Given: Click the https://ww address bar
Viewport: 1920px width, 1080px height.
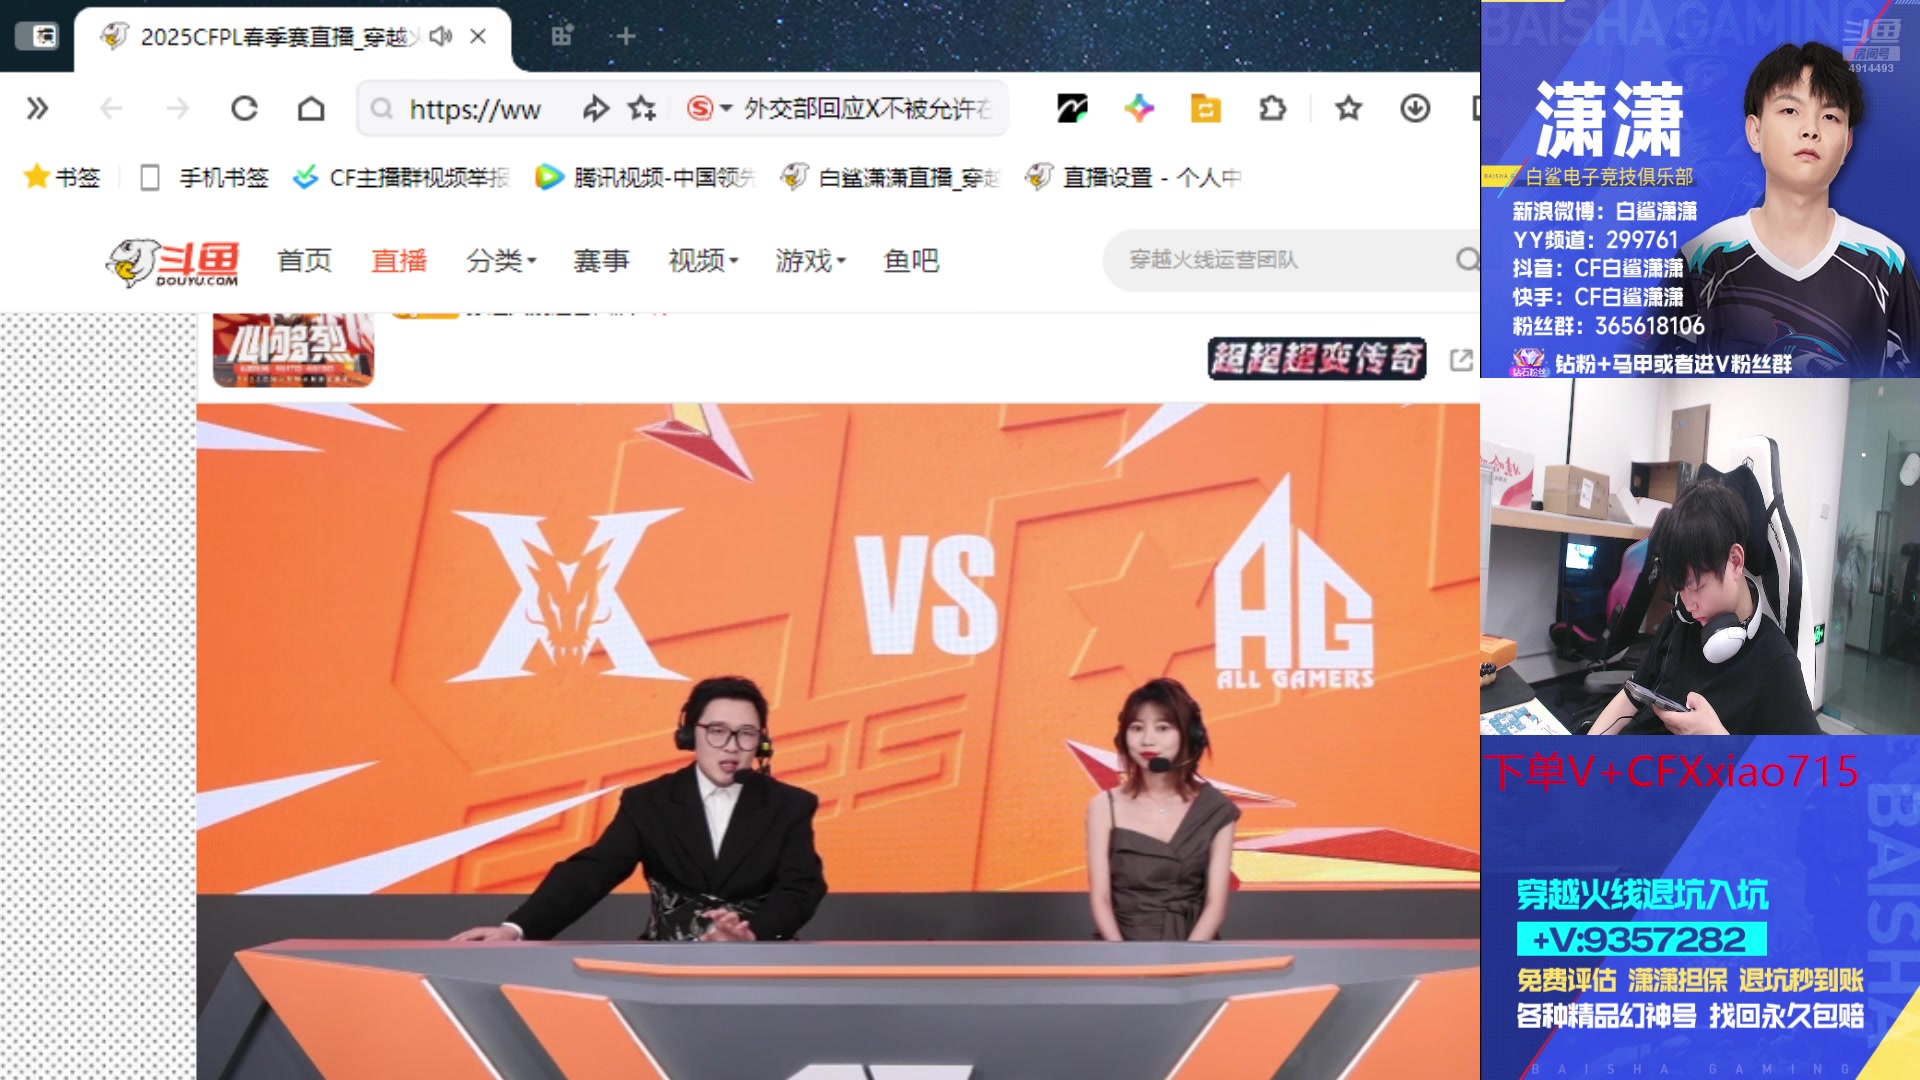Looking at the screenshot, I should coord(474,109).
